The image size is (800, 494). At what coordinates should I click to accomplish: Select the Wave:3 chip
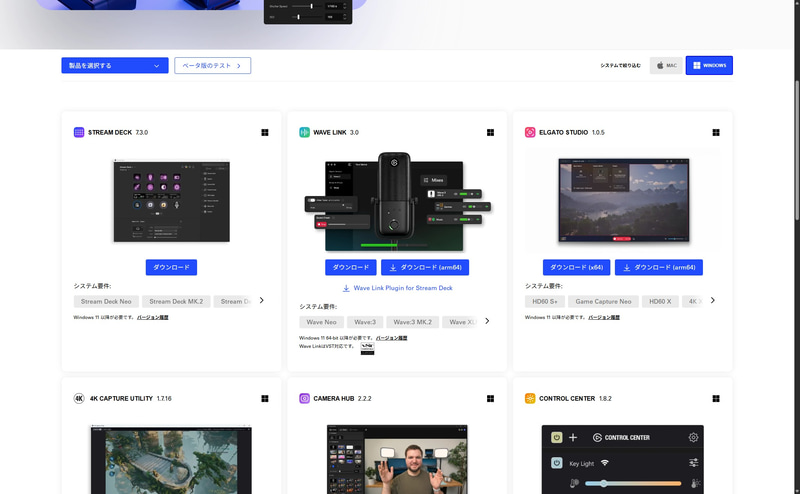(365, 322)
